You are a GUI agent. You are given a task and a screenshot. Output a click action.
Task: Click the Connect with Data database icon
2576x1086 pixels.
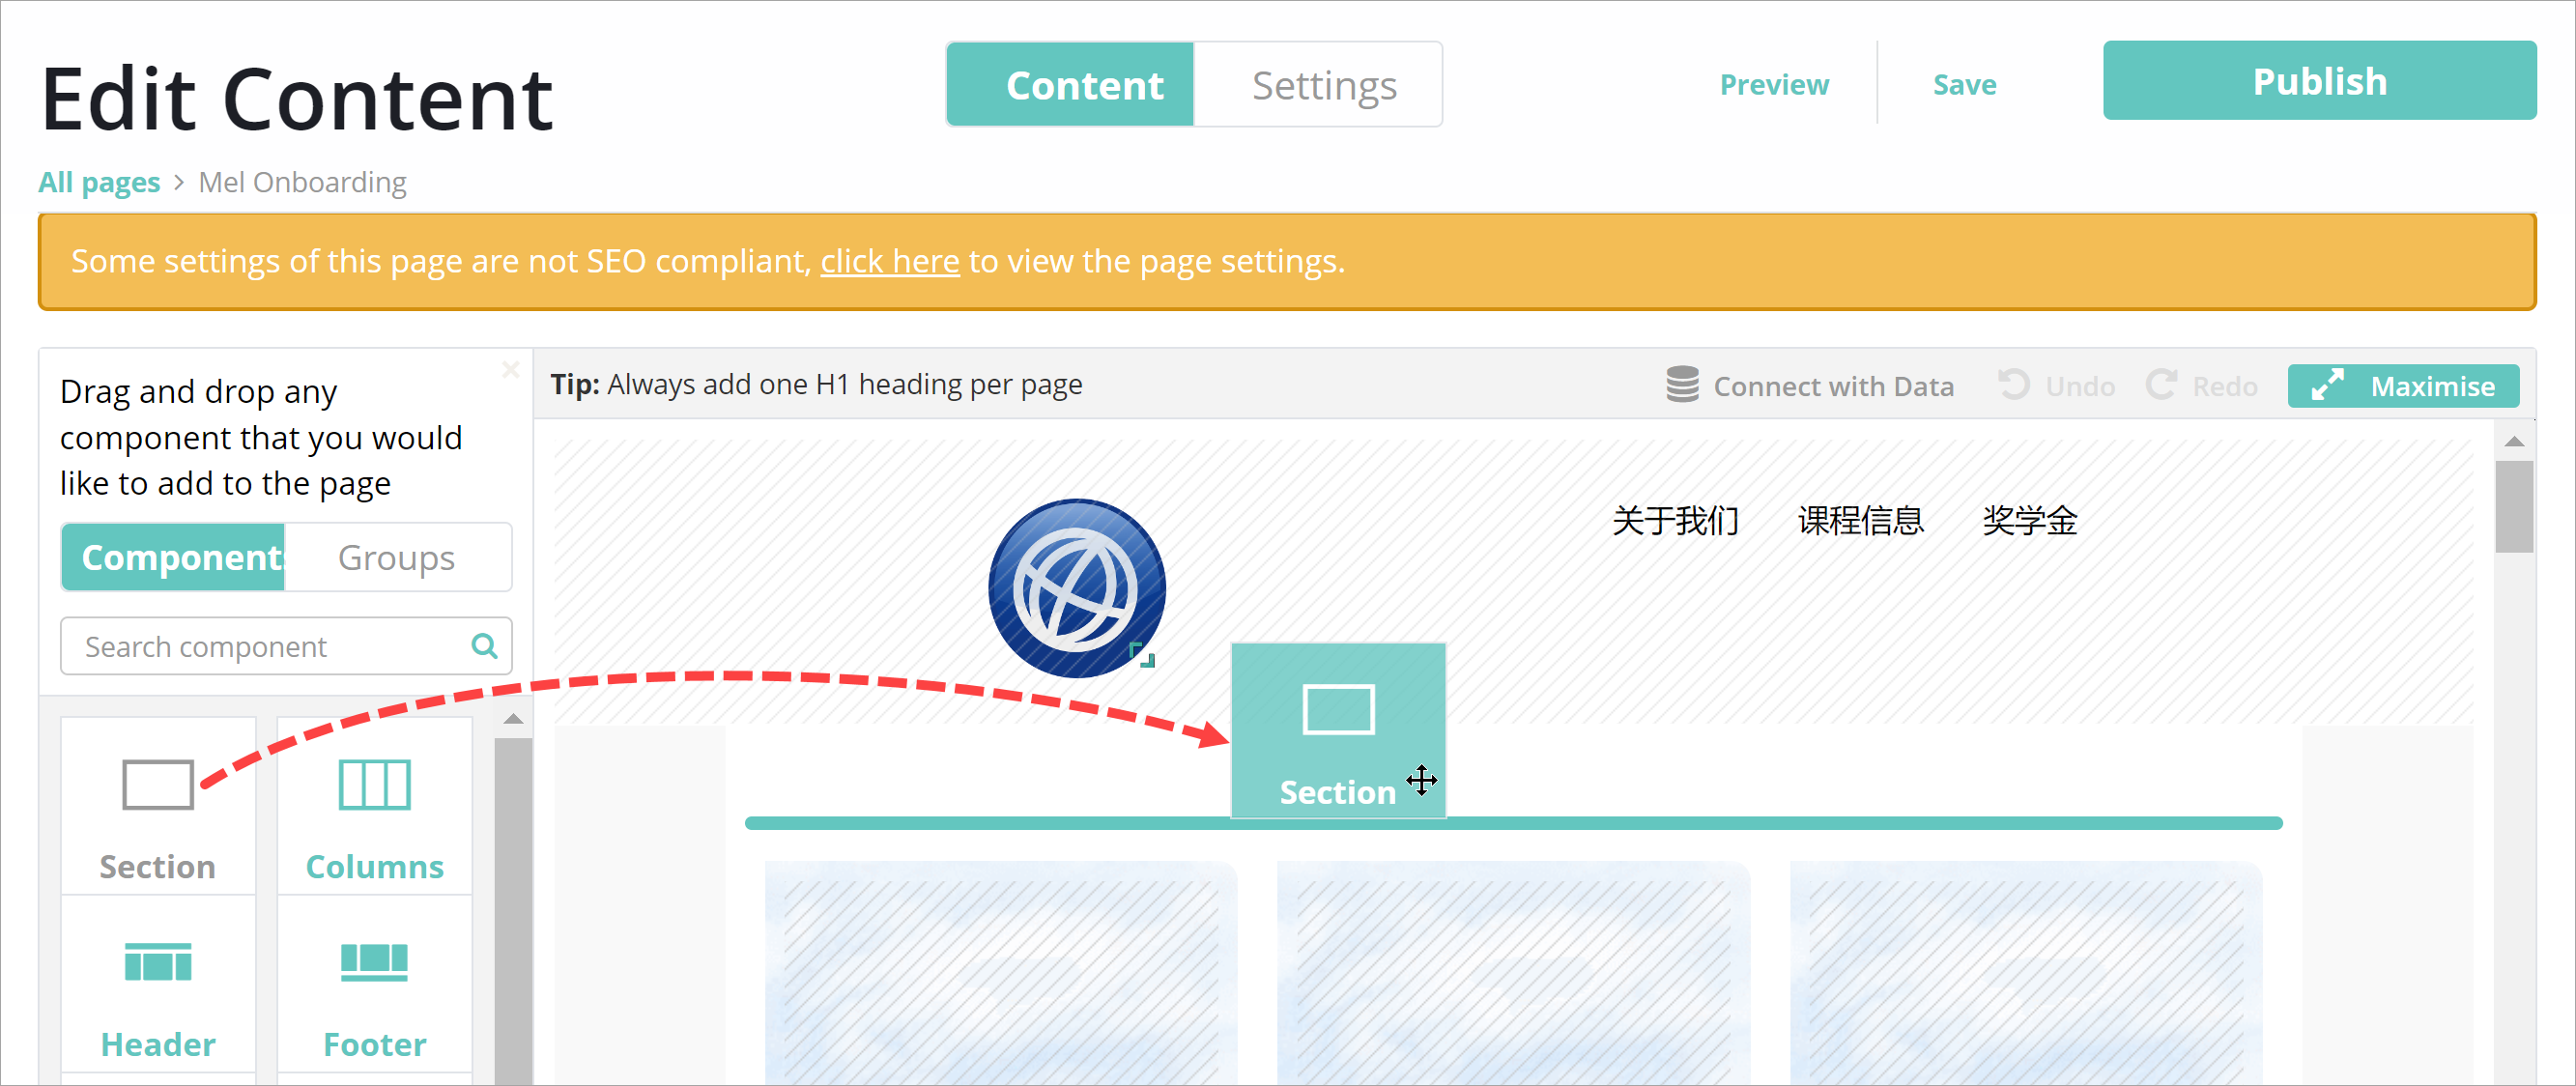click(x=1682, y=385)
